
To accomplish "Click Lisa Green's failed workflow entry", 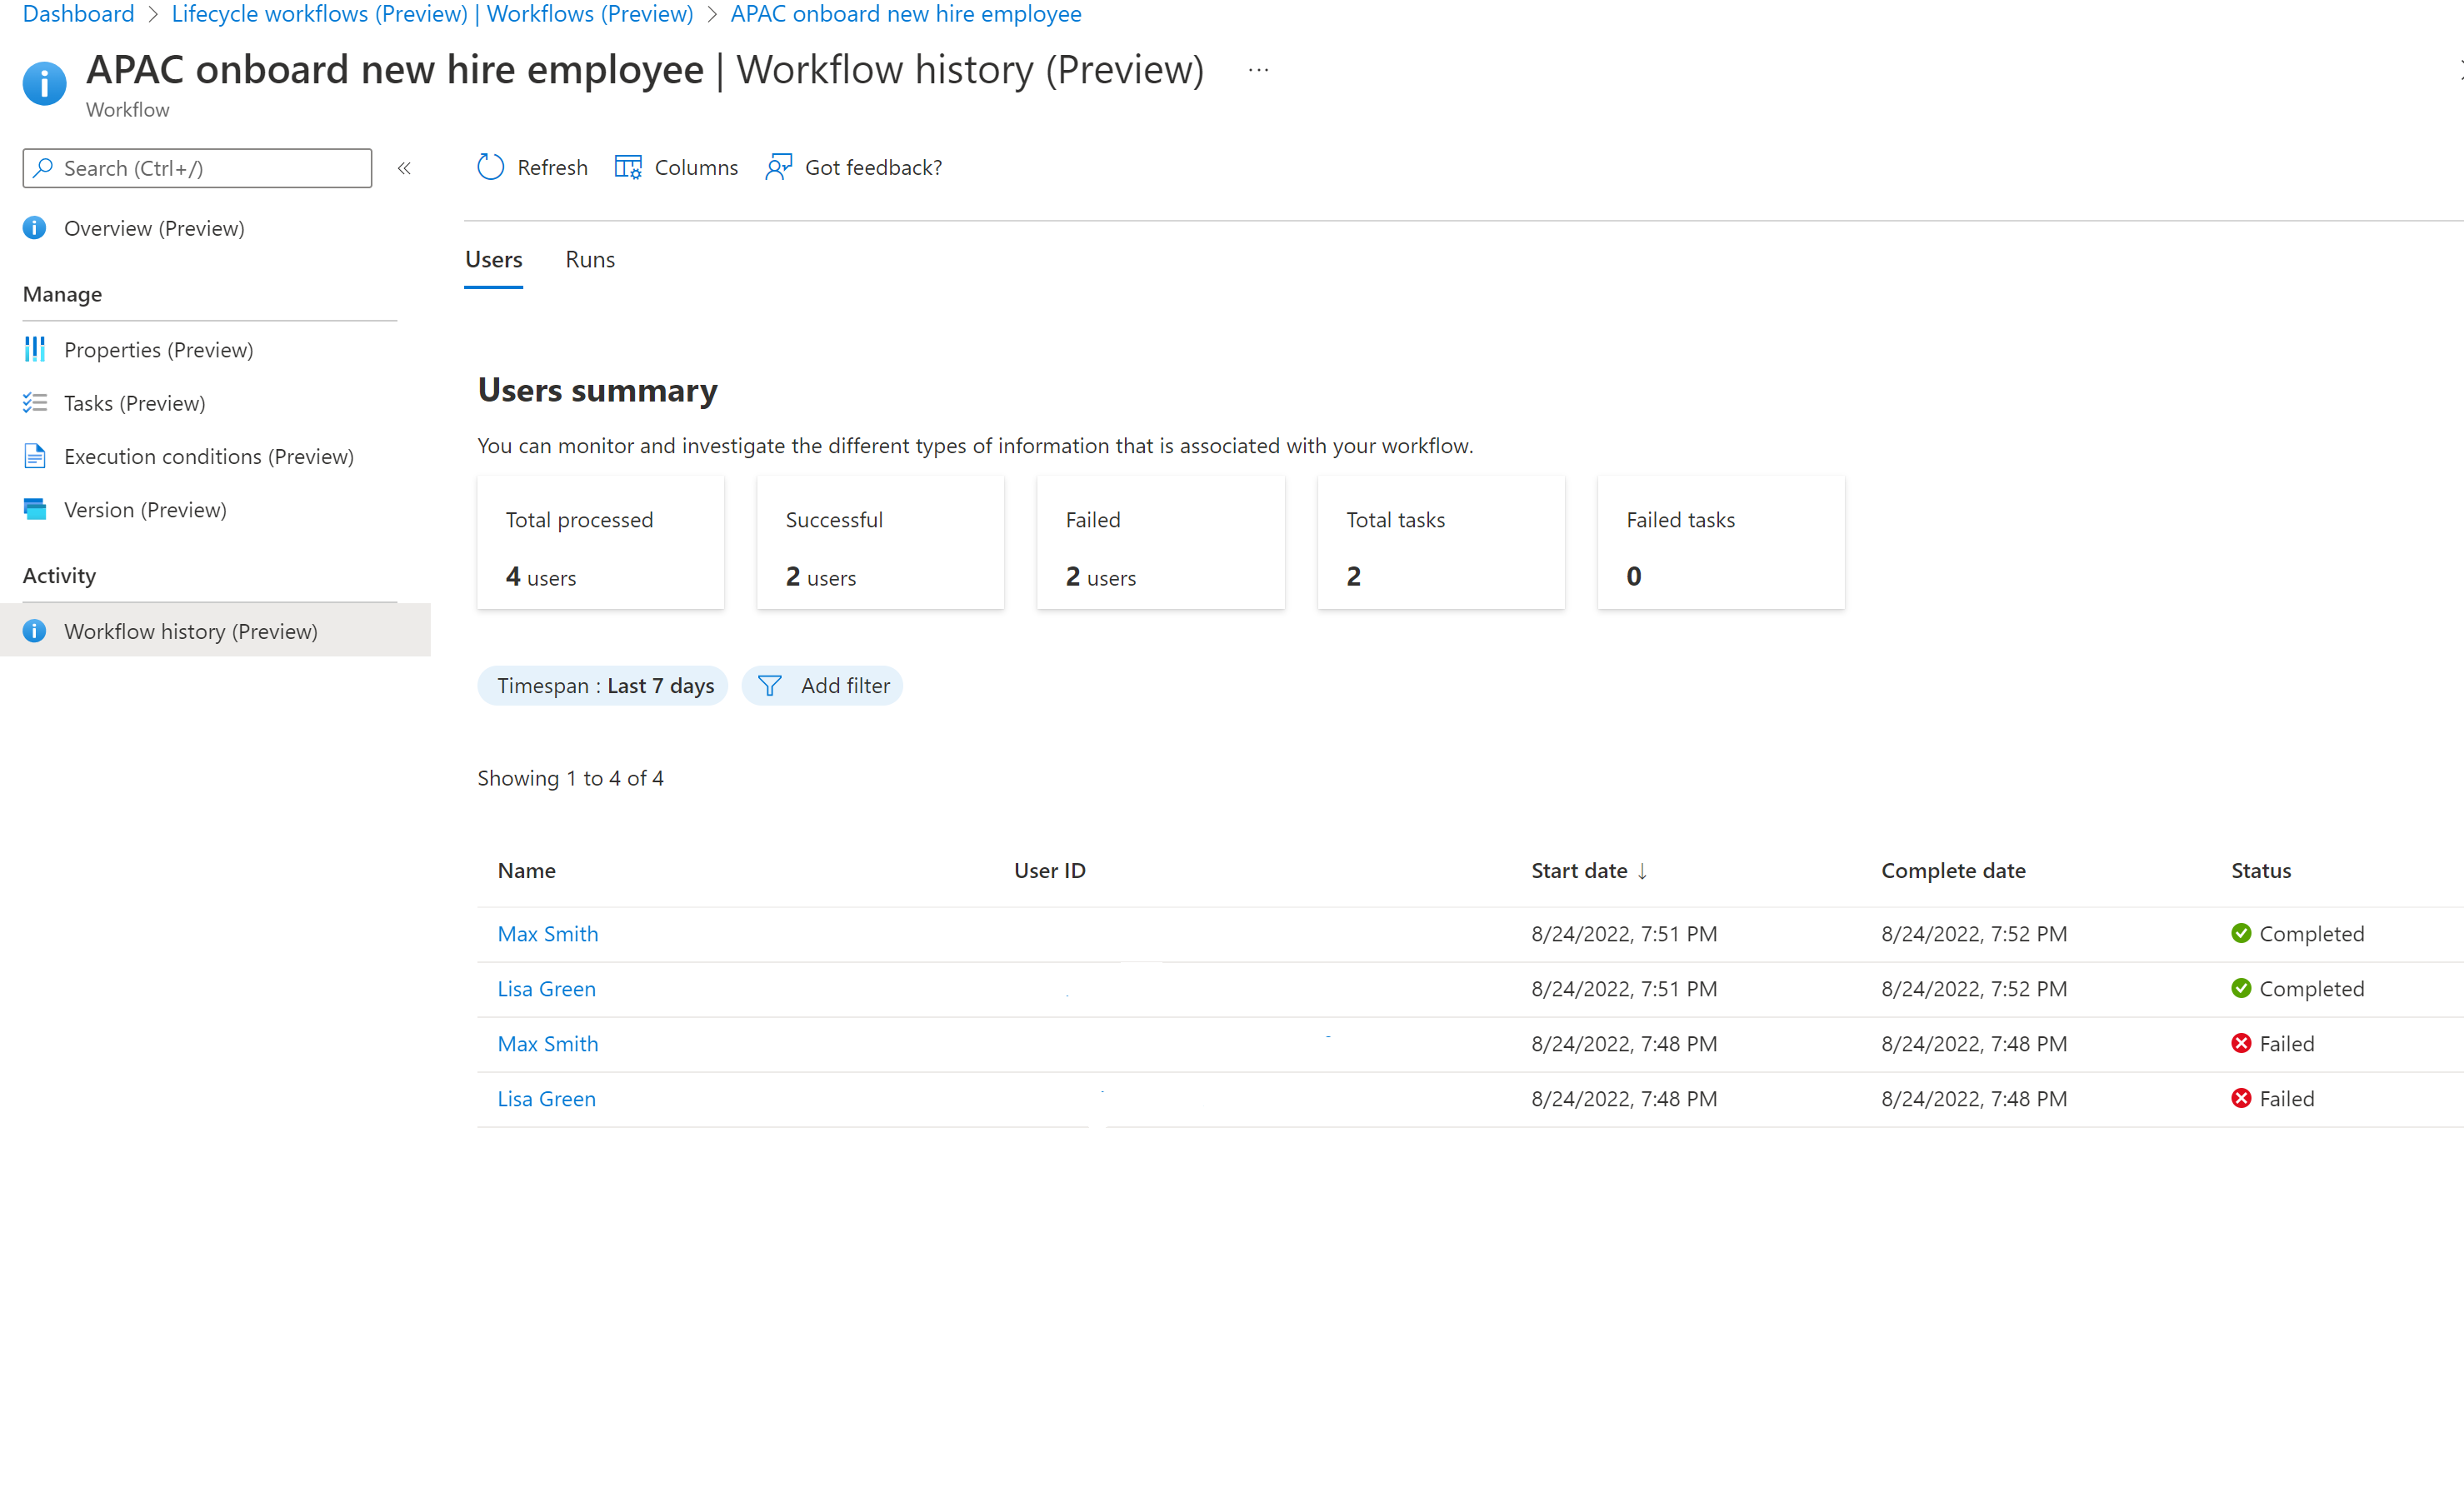I will 546,1096.
